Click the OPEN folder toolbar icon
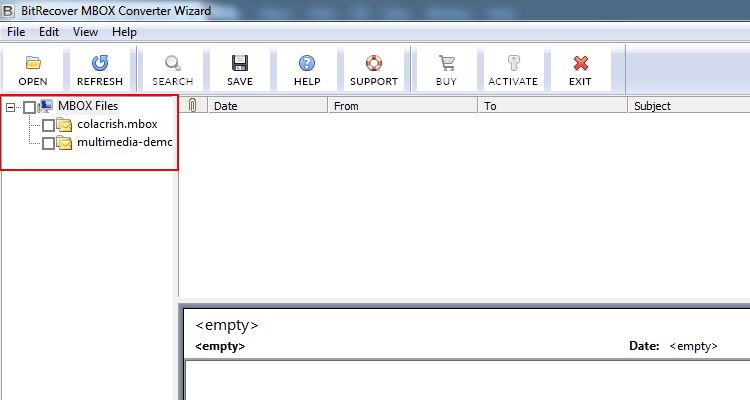Image resolution: width=750 pixels, height=400 pixels. [x=33, y=63]
